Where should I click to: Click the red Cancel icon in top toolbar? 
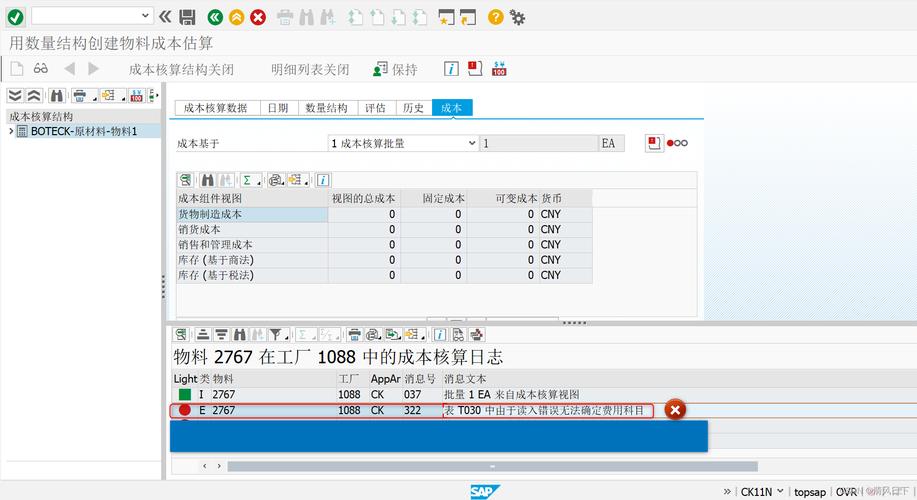click(x=258, y=17)
